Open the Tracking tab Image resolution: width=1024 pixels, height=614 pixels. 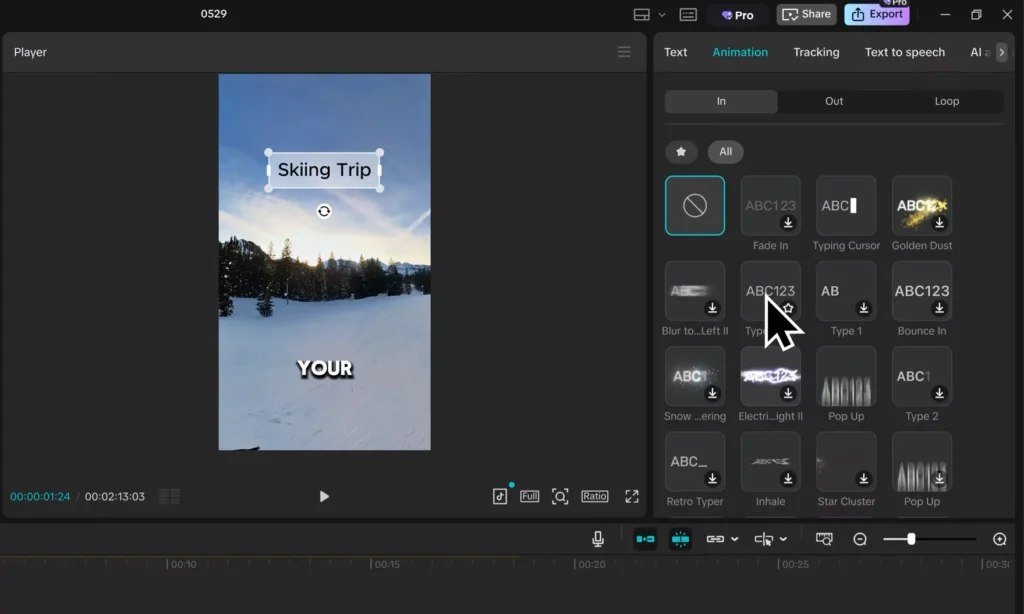(816, 52)
